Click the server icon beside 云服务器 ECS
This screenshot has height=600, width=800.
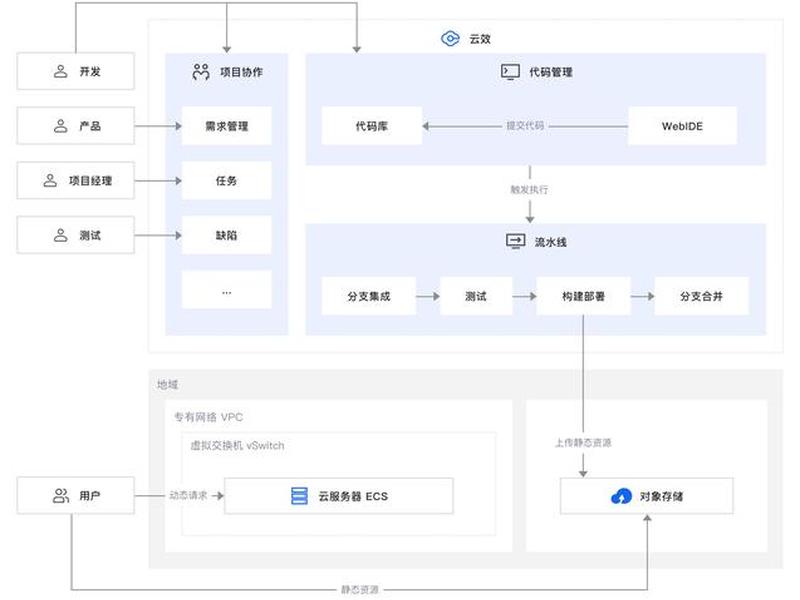pyautogui.click(x=299, y=496)
